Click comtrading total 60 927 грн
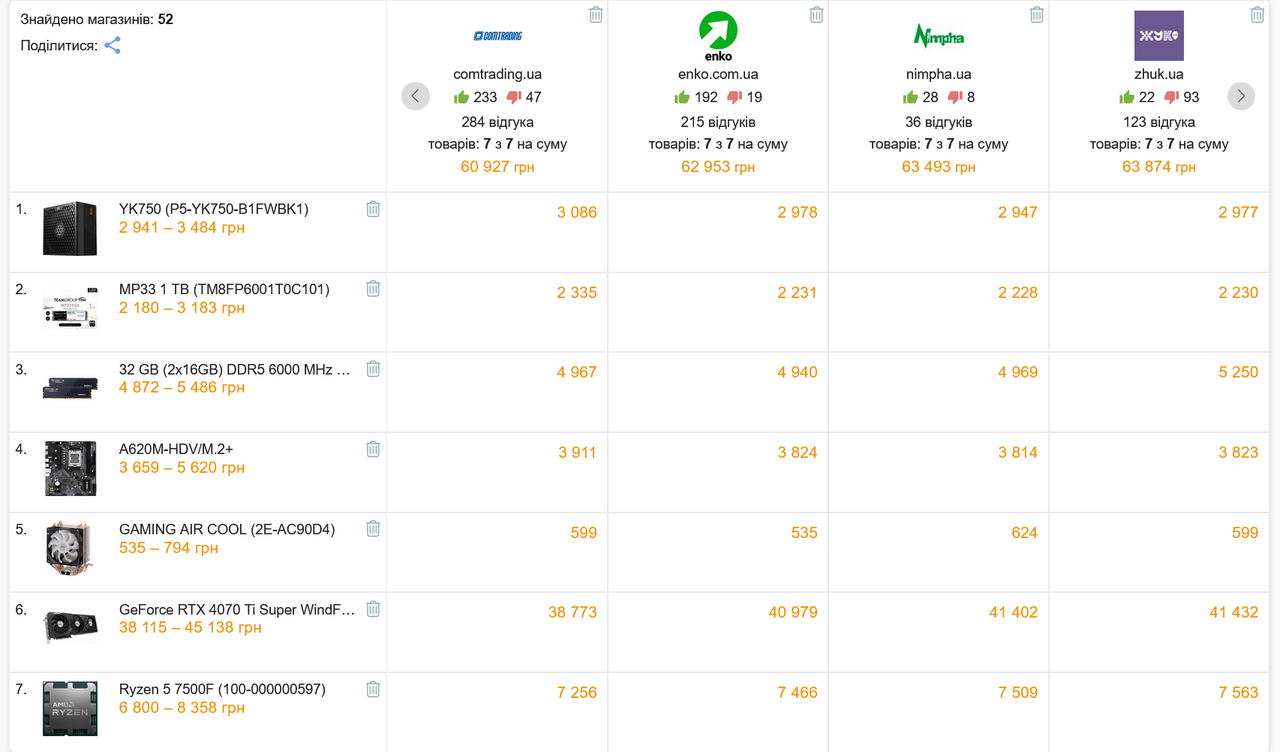This screenshot has height=752, width=1280. 498,167
